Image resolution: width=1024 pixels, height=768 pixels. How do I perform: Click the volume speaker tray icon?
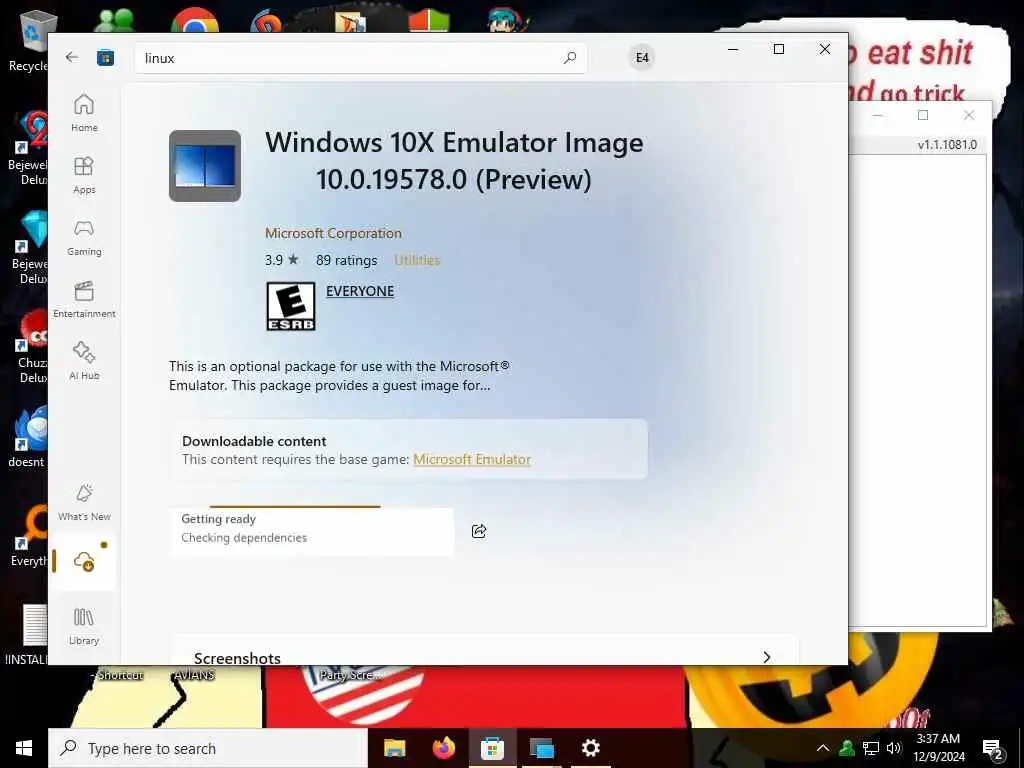pos(894,748)
